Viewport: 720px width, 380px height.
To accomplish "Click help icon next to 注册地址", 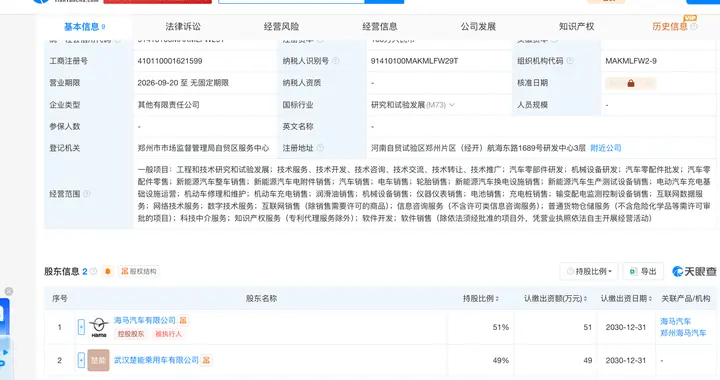I will (320, 148).
